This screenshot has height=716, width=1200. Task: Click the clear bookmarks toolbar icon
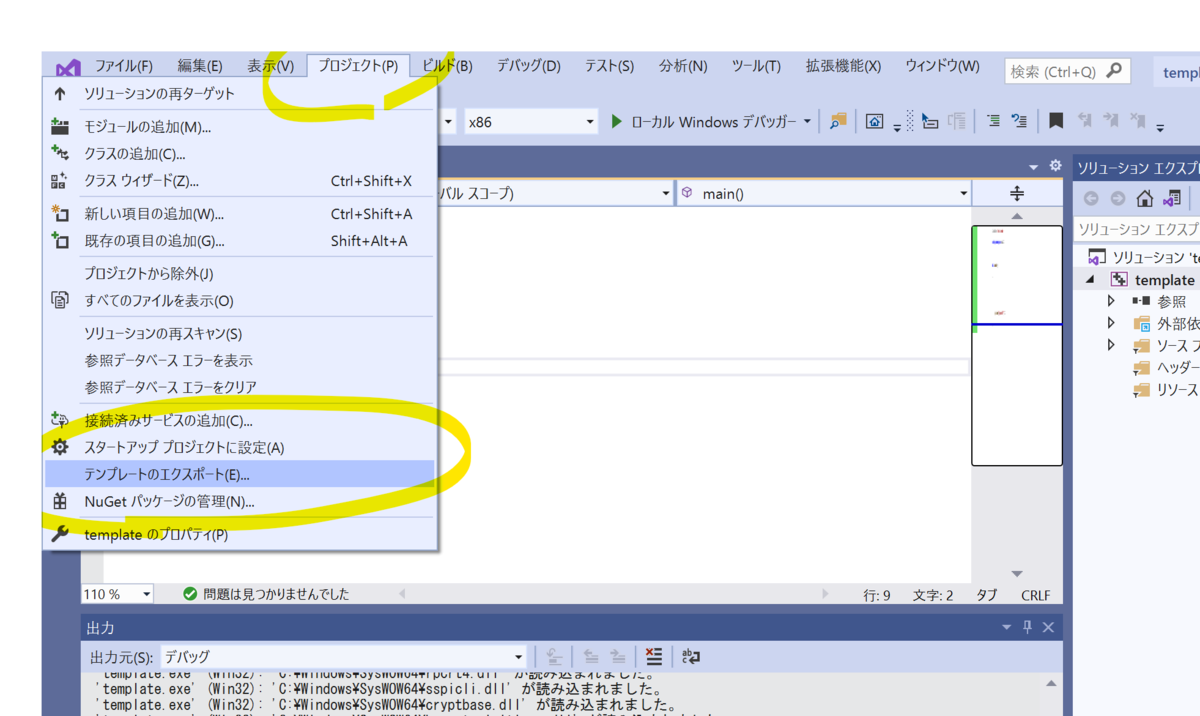pos(1137,121)
